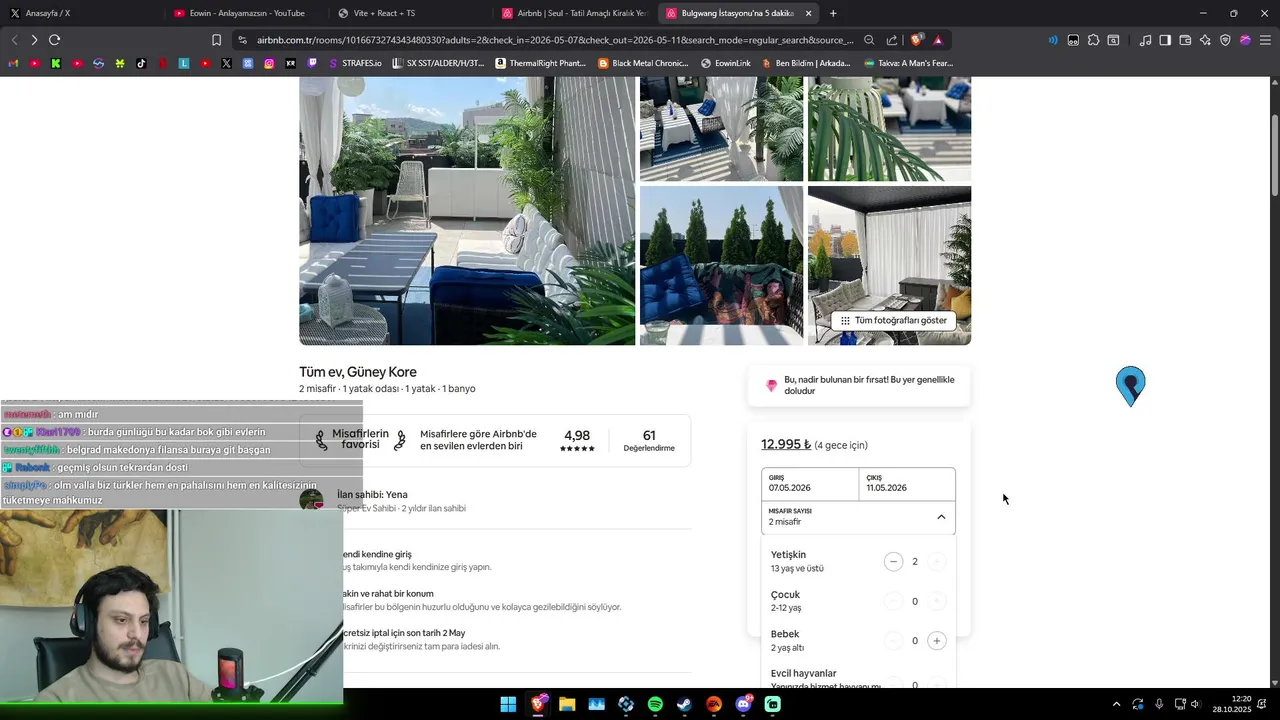
Task: Open the Gmail bookmark icon
Action: coord(13,63)
